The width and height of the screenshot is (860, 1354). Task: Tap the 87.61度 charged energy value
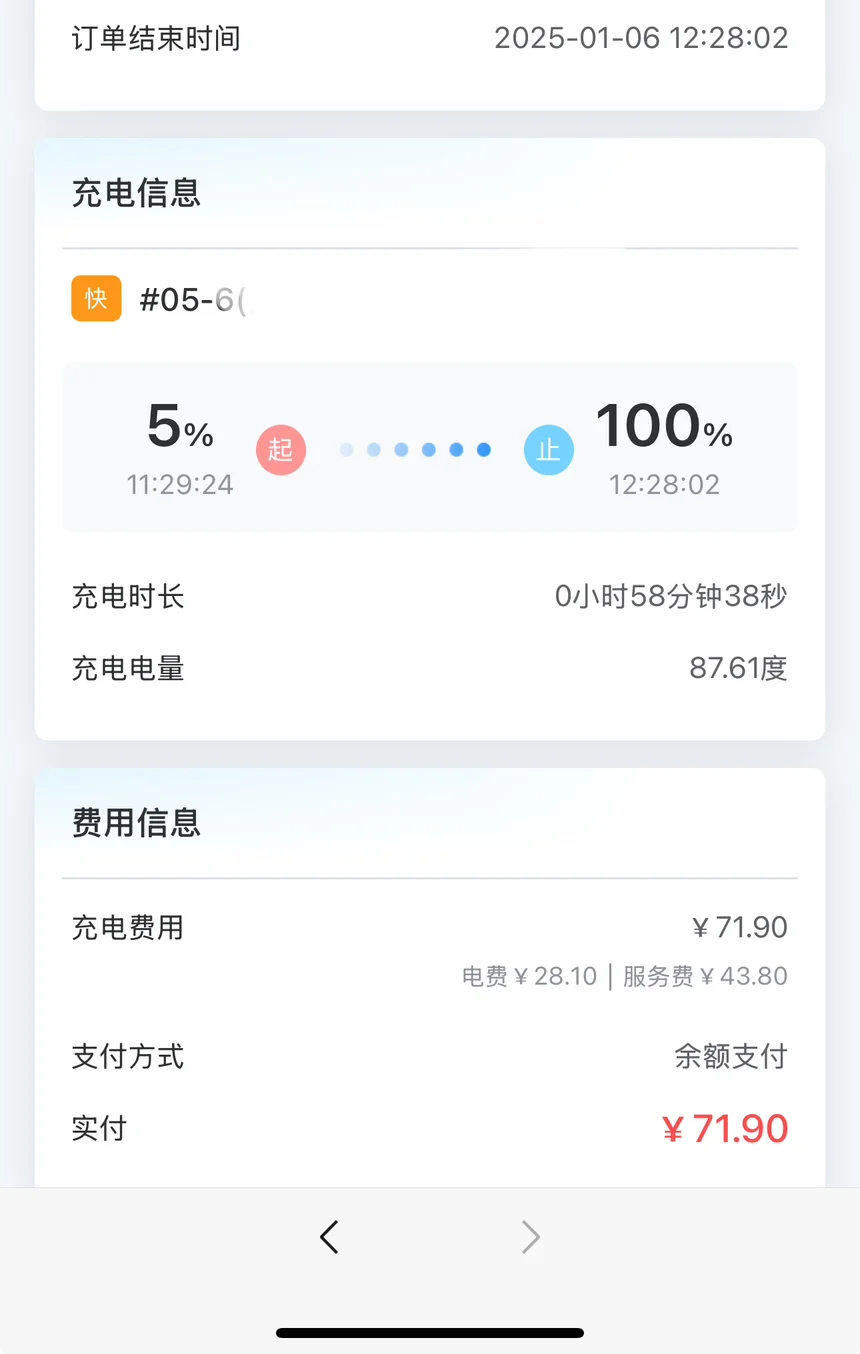coord(738,668)
